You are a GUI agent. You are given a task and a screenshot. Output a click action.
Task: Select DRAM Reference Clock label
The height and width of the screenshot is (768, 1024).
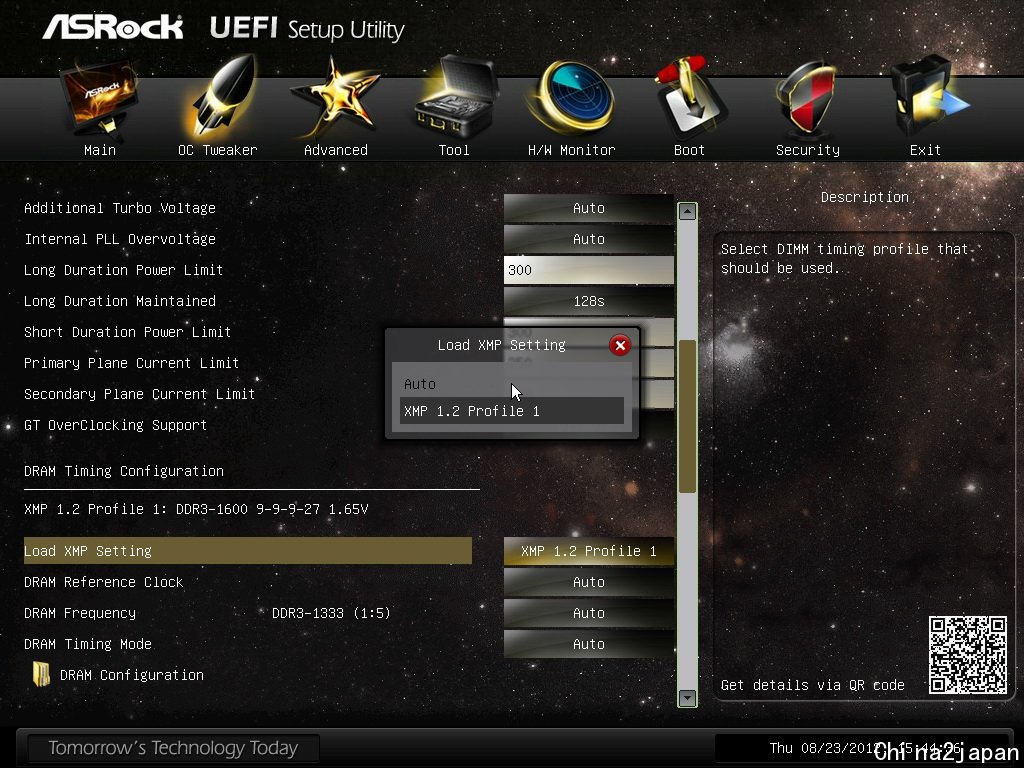(x=103, y=582)
